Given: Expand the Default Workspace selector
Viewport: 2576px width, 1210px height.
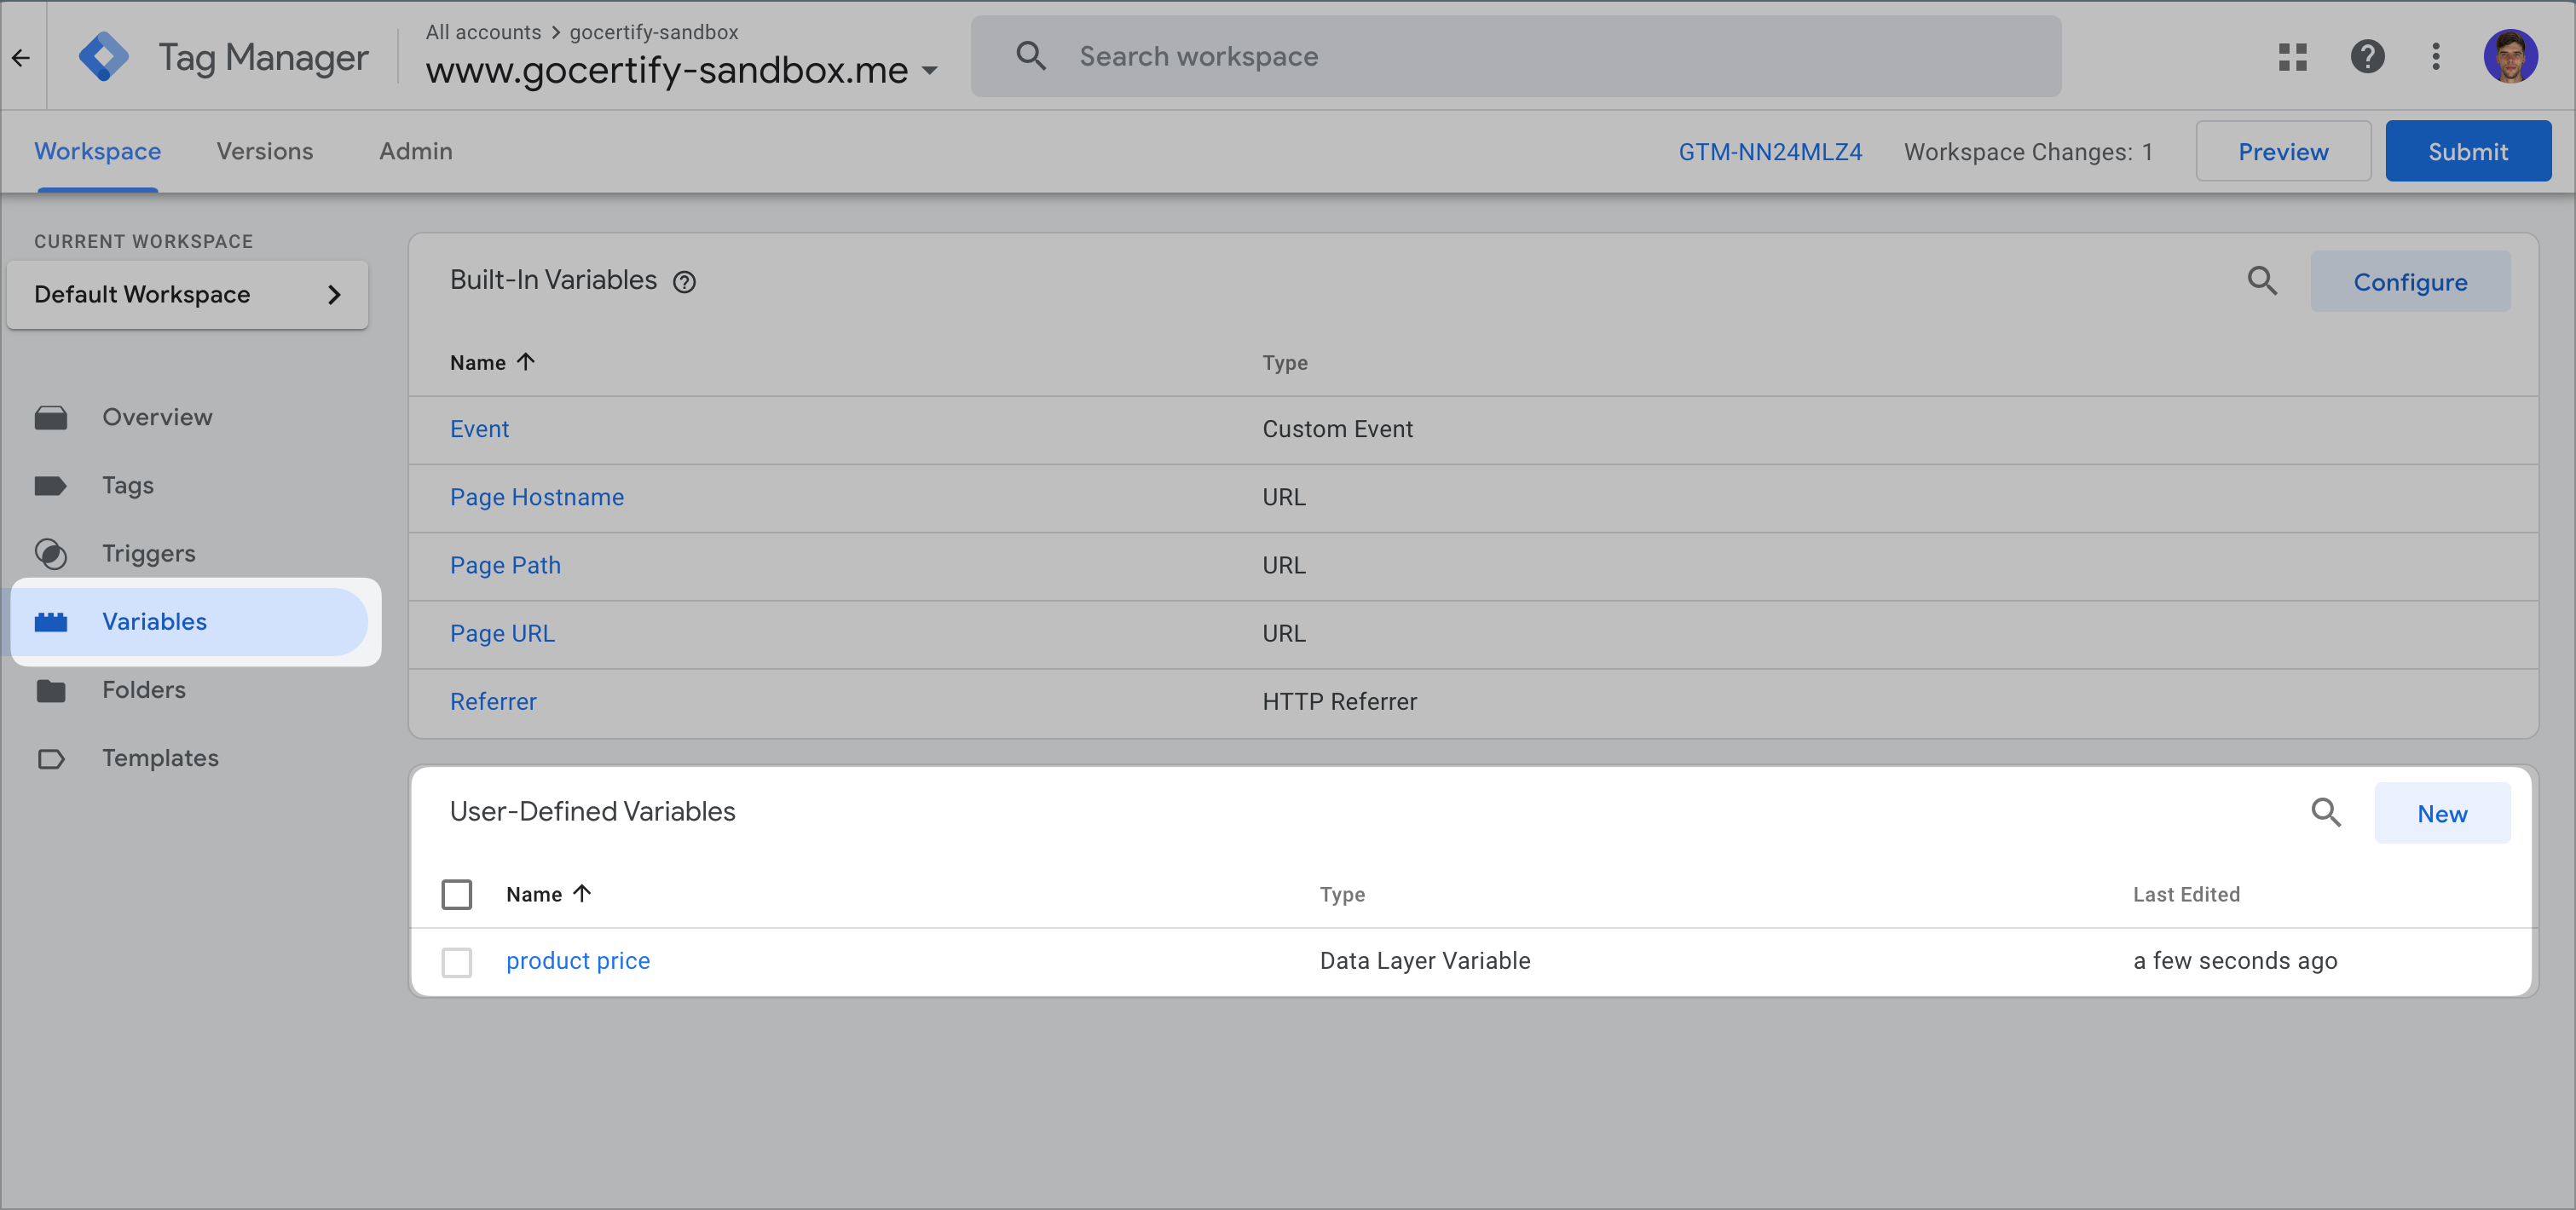Looking at the screenshot, I should point(187,295).
